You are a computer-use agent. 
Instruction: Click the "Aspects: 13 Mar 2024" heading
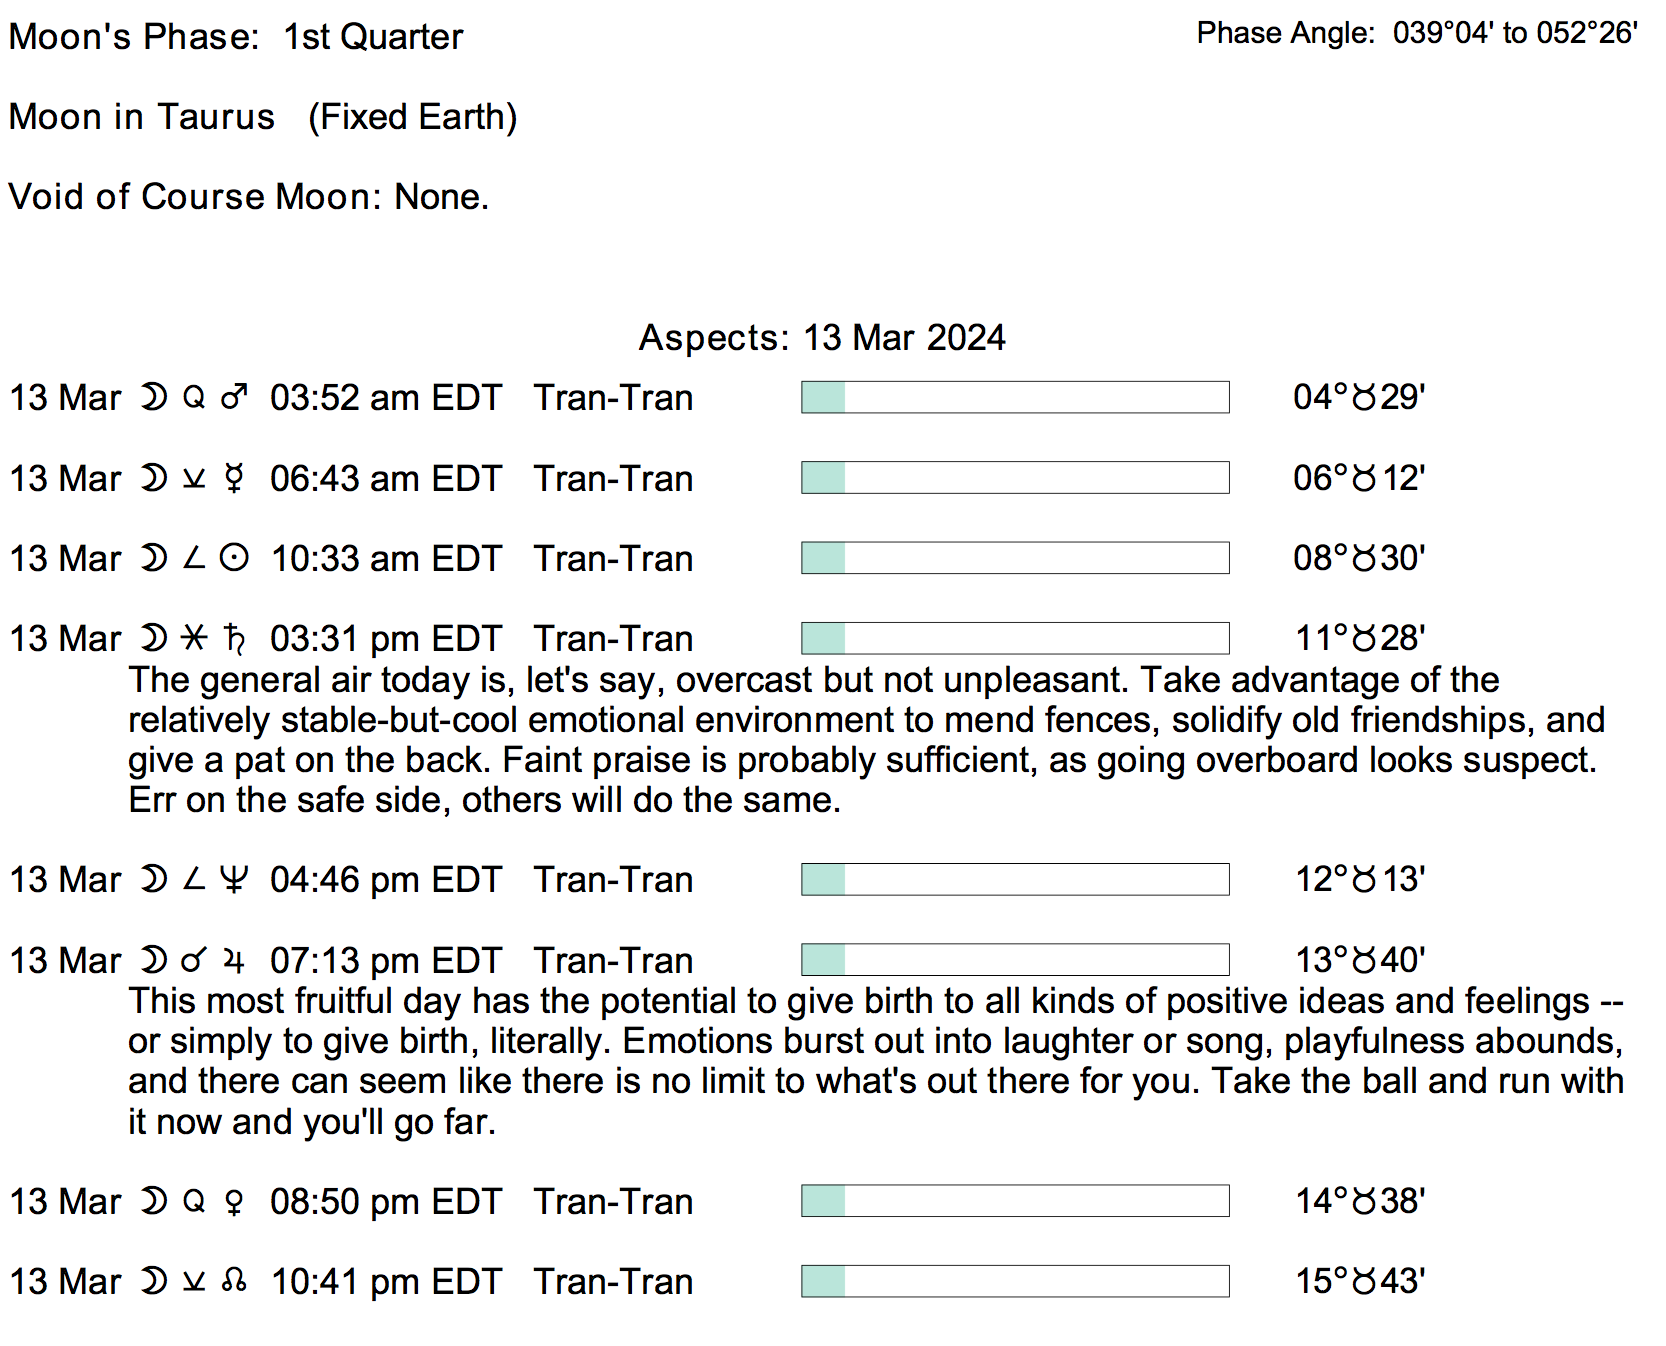click(822, 338)
